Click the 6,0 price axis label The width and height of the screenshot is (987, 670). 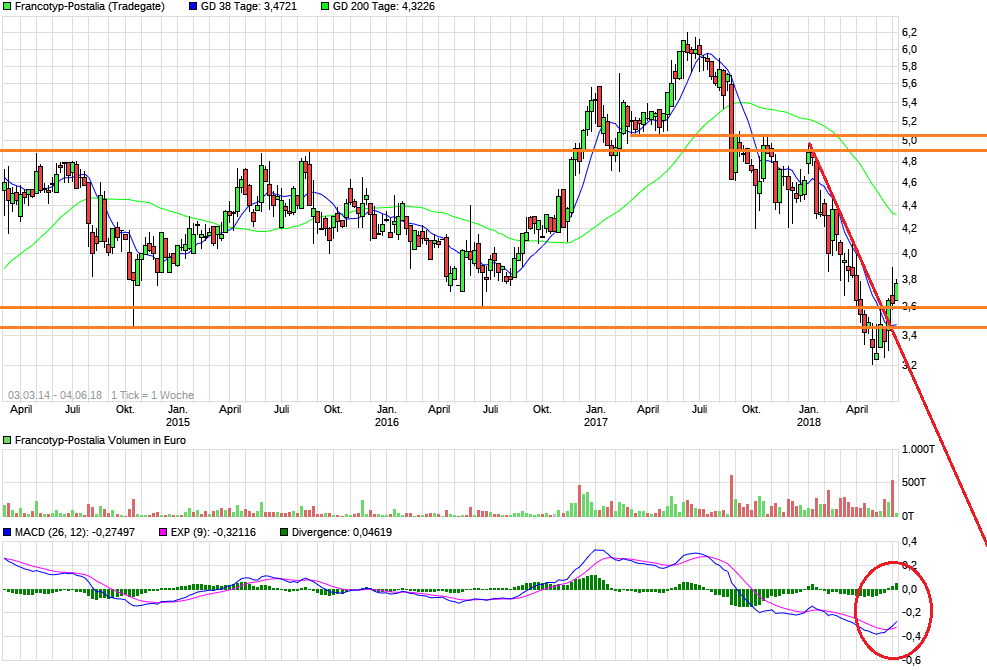[909, 49]
